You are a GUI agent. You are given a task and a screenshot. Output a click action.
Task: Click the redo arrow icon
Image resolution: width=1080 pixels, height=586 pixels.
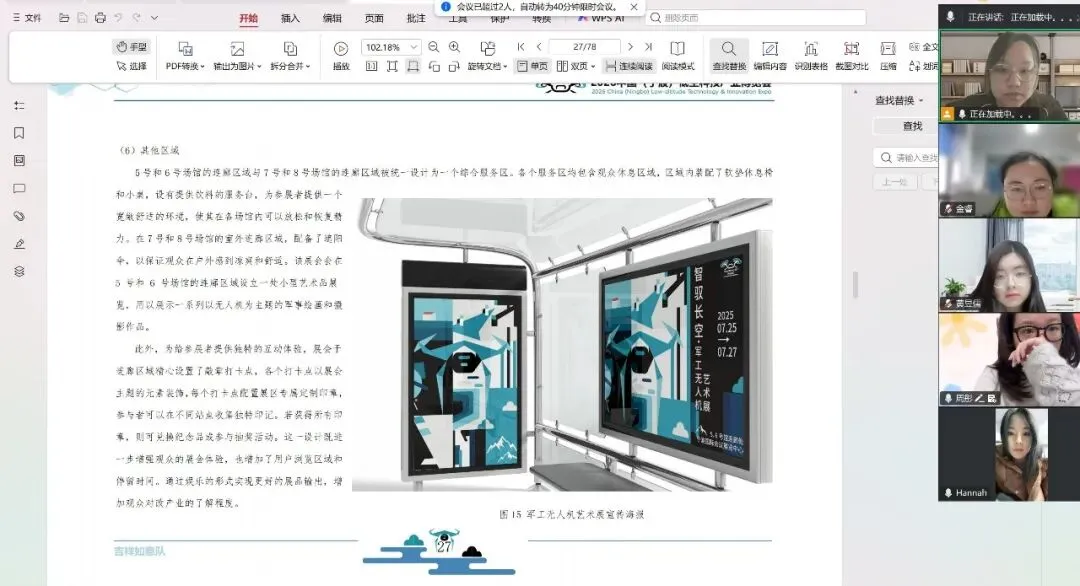tap(136, 18)
